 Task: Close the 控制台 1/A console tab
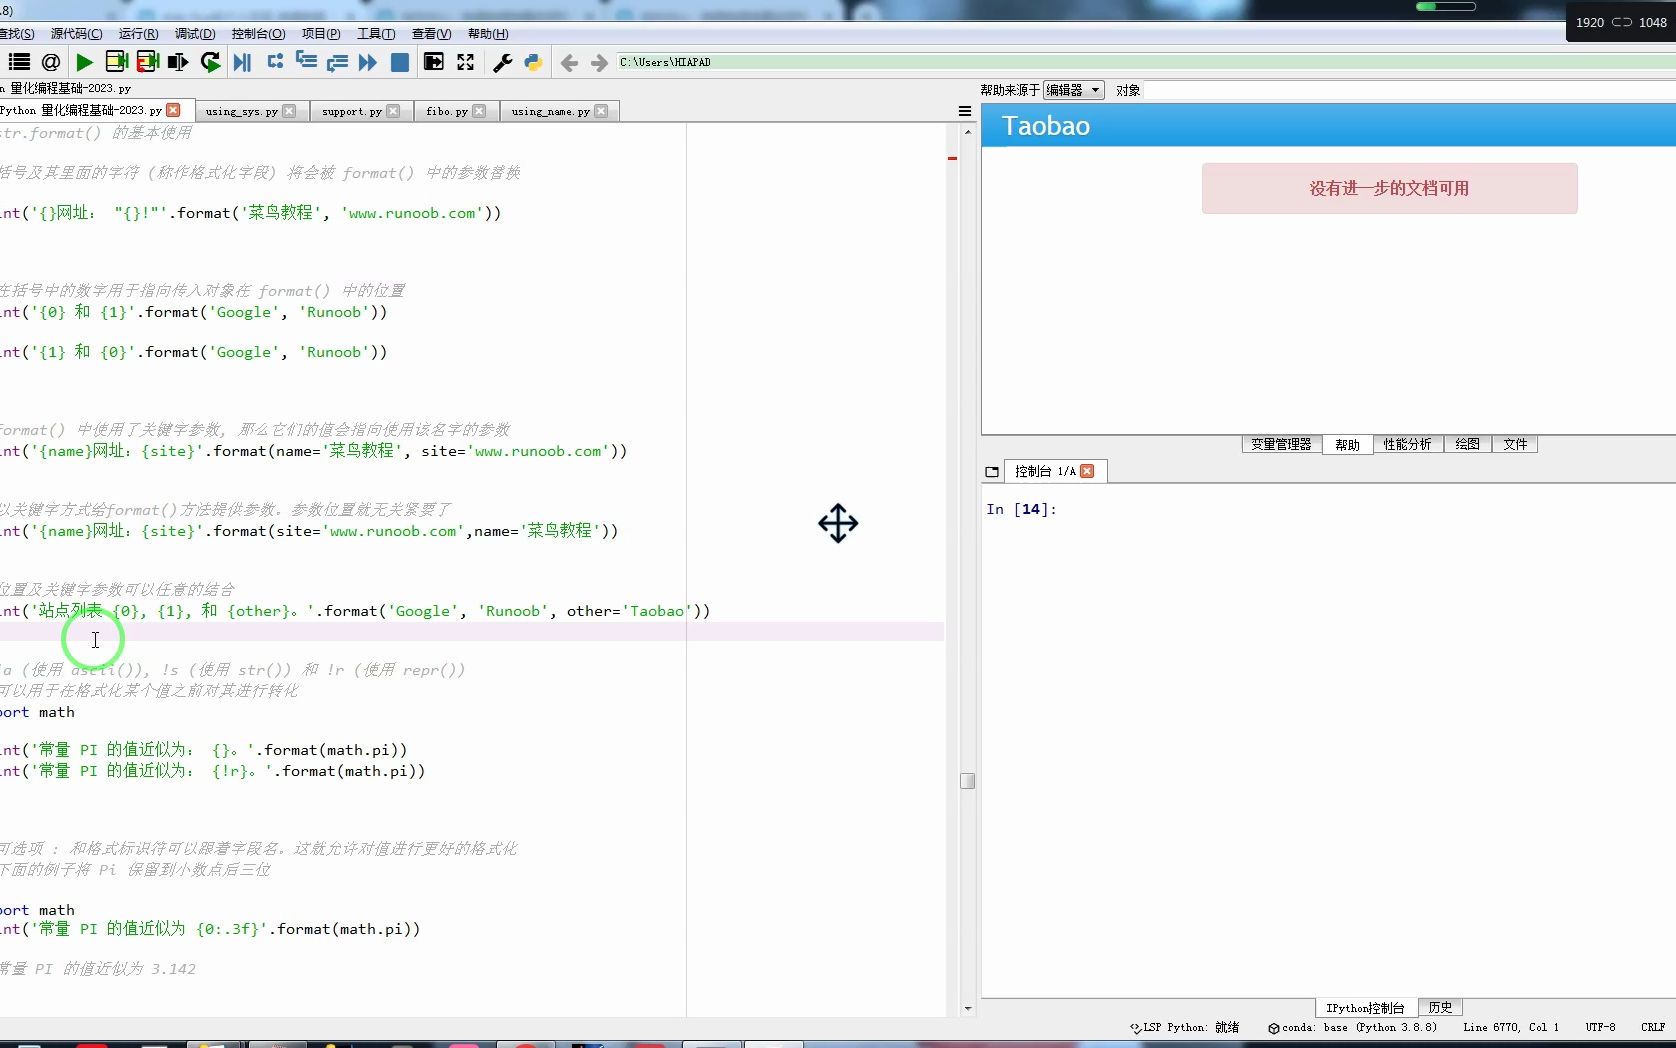point(1087,471)
